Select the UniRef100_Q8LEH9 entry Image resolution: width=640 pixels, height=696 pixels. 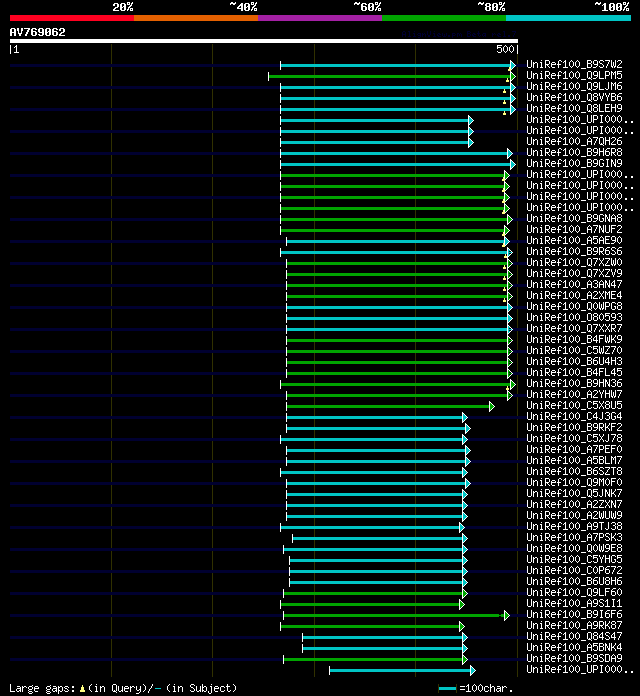pos(574,108)
